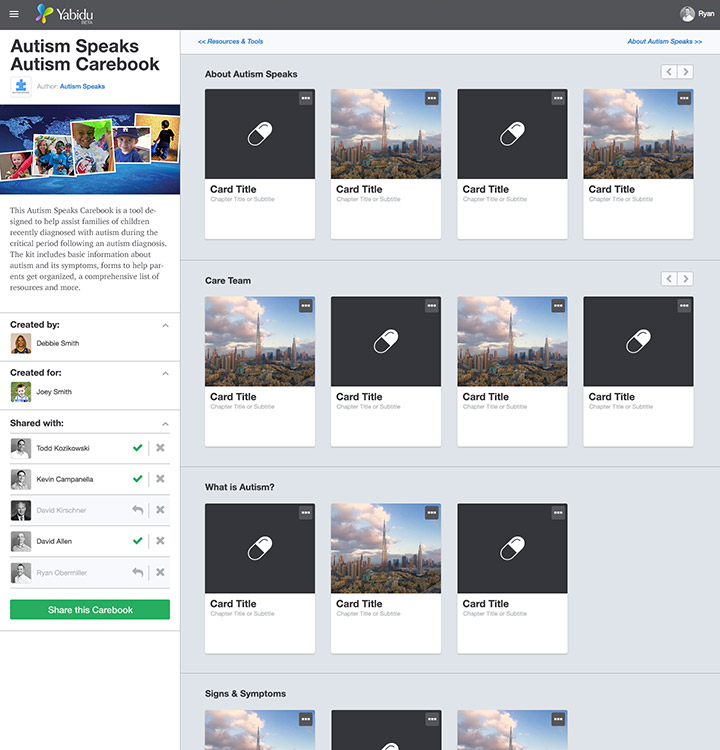
Task: Click the About Autism Speaks section heading
Action: pos(251,74)
